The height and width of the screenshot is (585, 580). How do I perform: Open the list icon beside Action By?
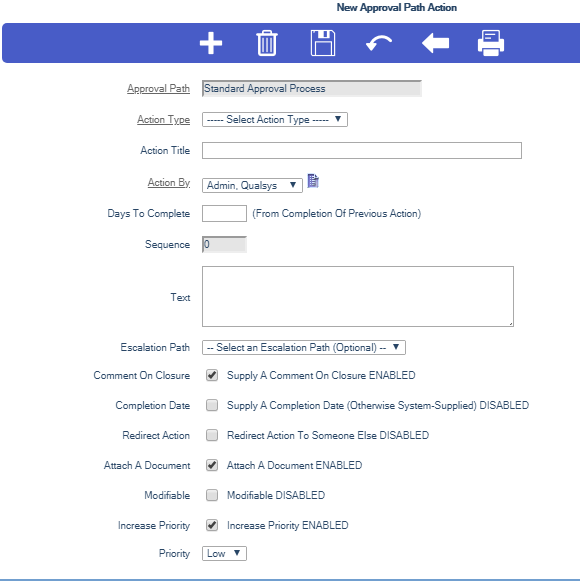313,181
